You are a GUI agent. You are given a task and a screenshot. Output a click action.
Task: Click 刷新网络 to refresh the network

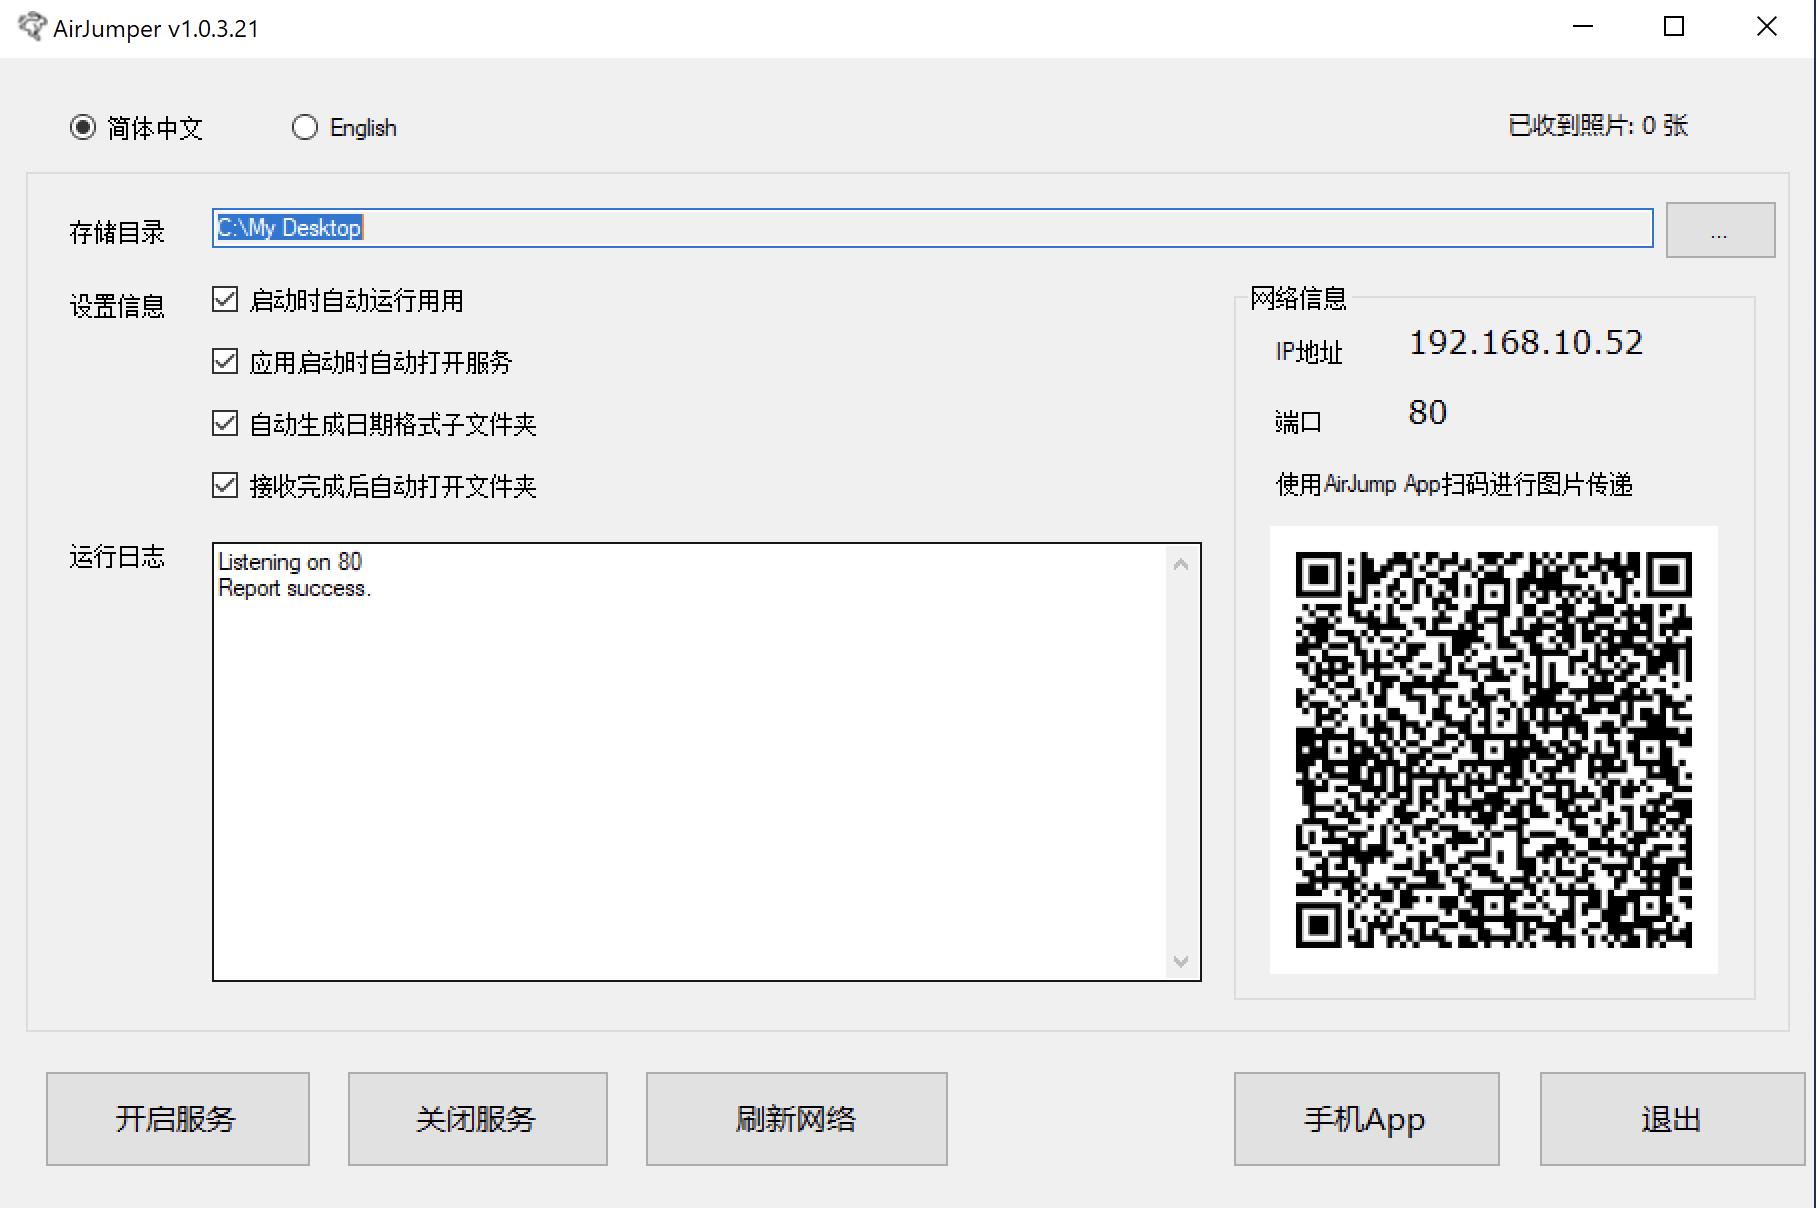pos(796,1118)
